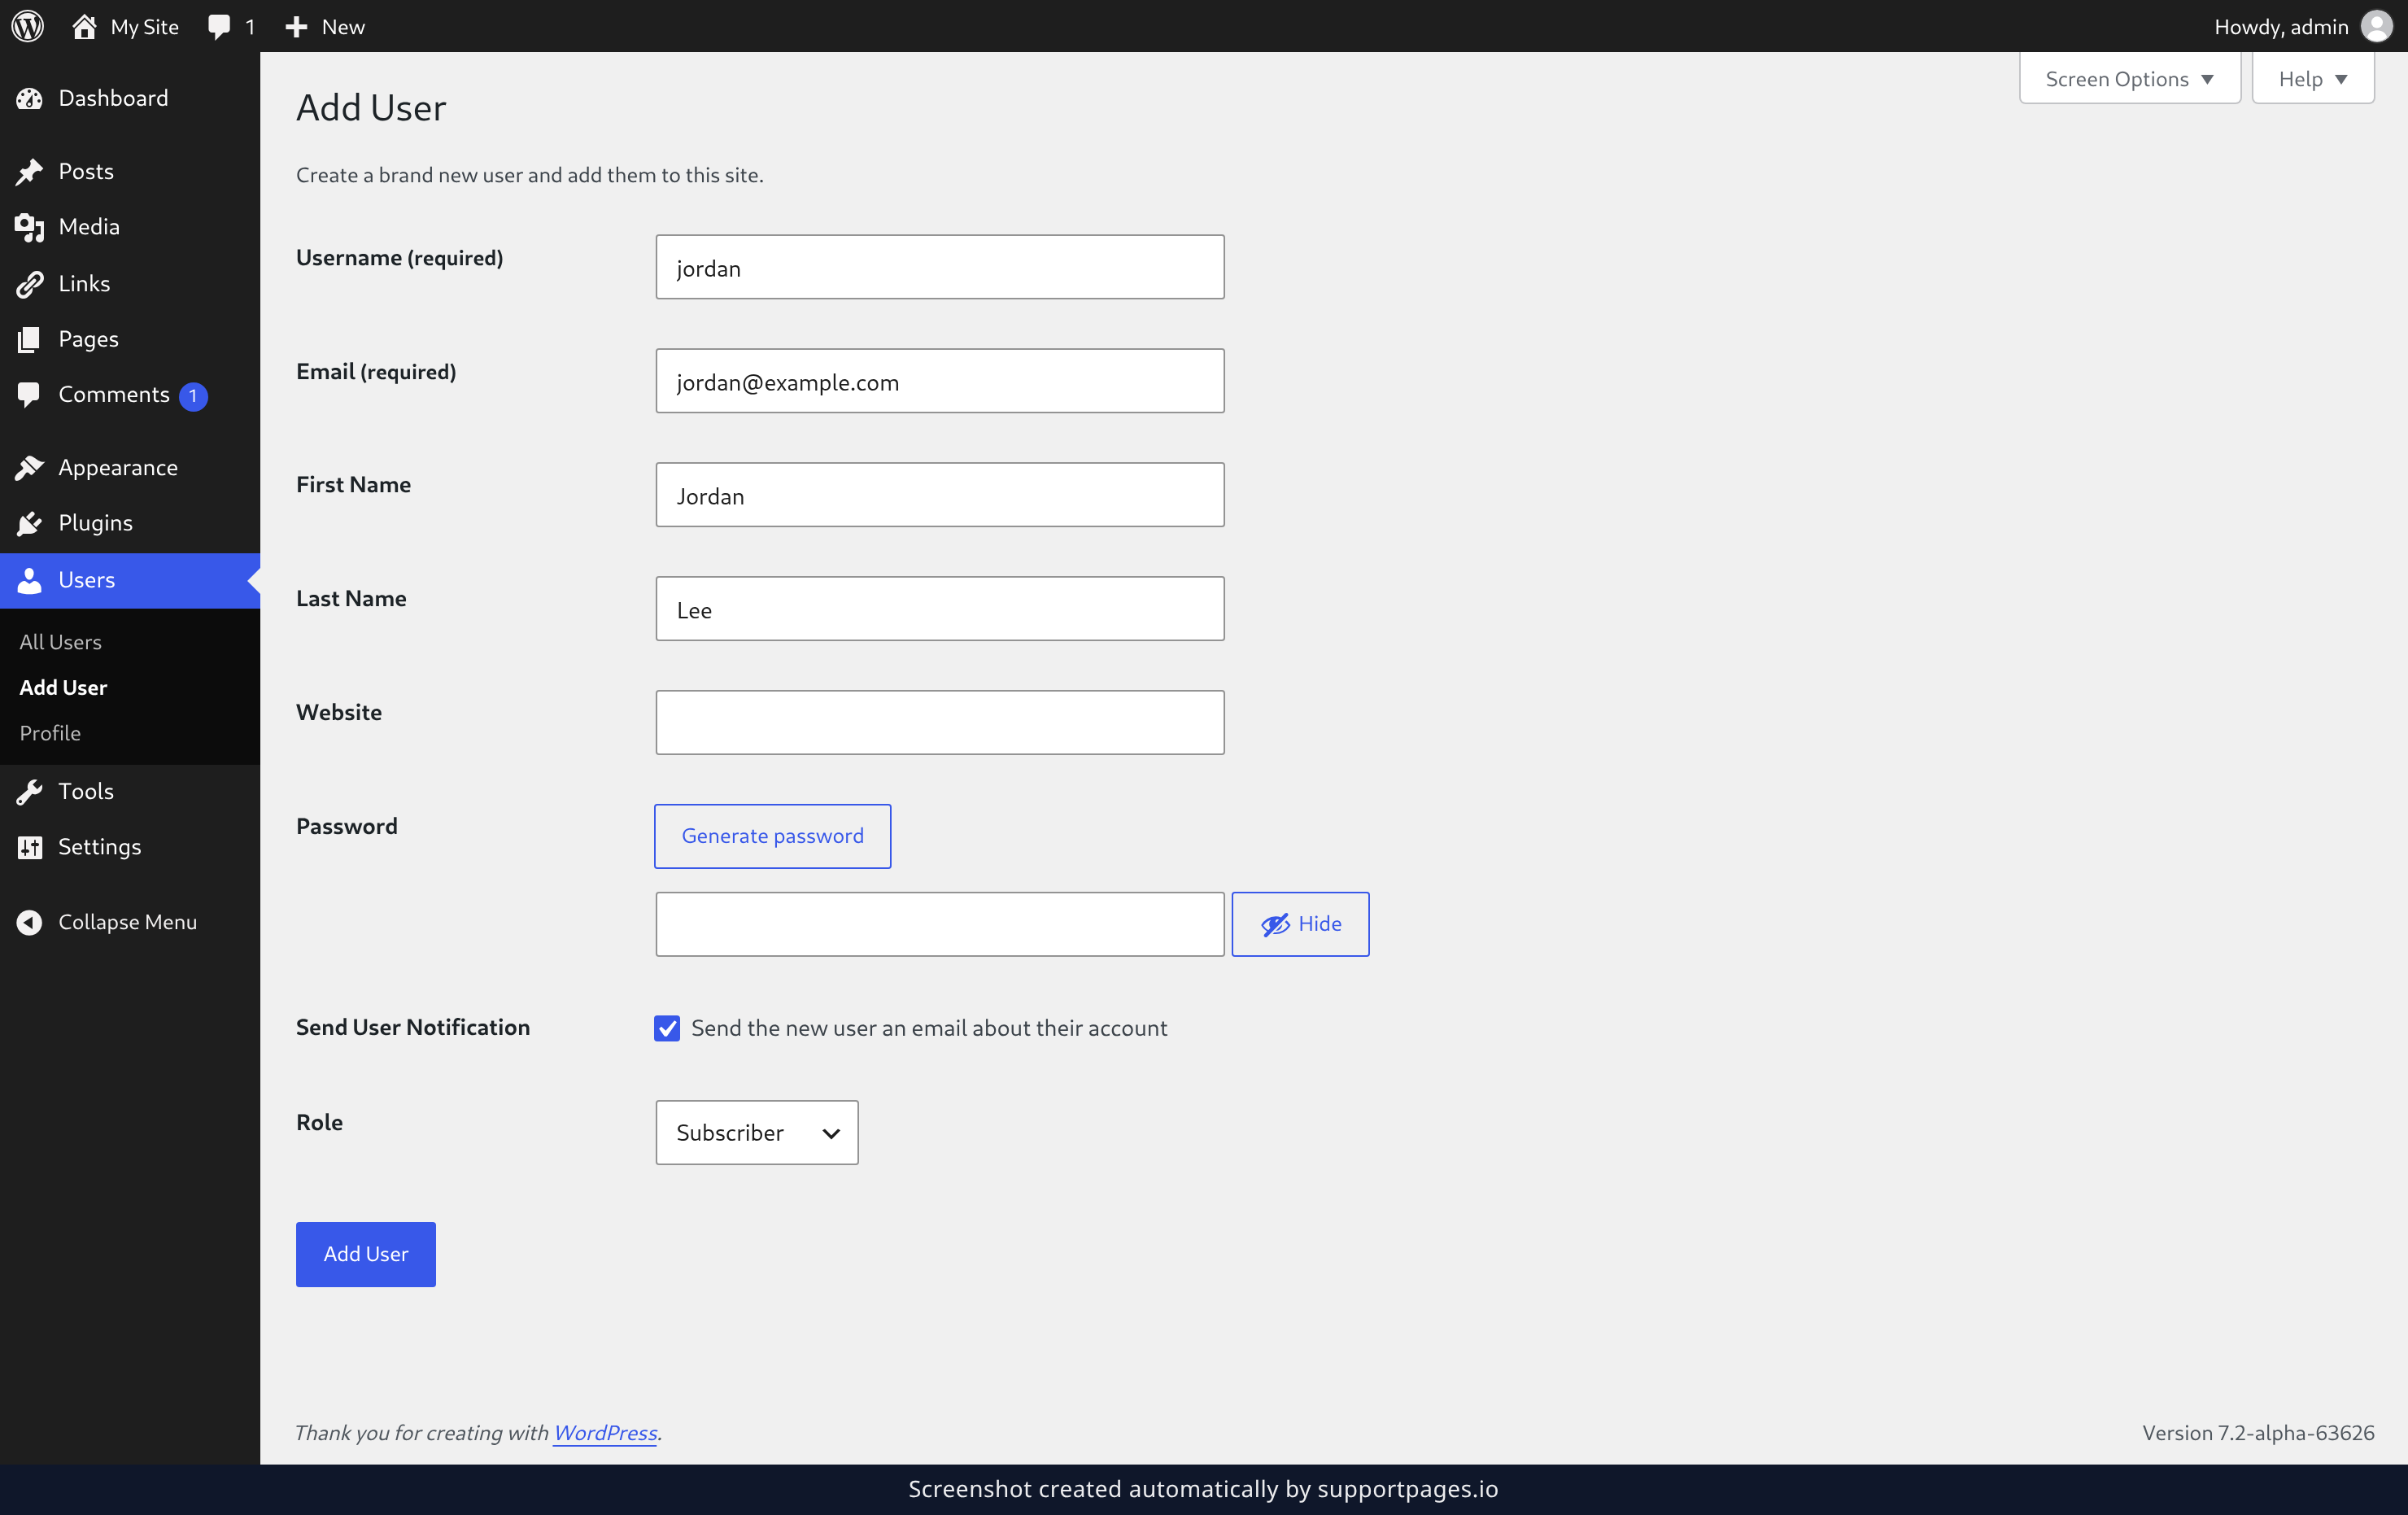Focus the First Name field

pos(940,495)
